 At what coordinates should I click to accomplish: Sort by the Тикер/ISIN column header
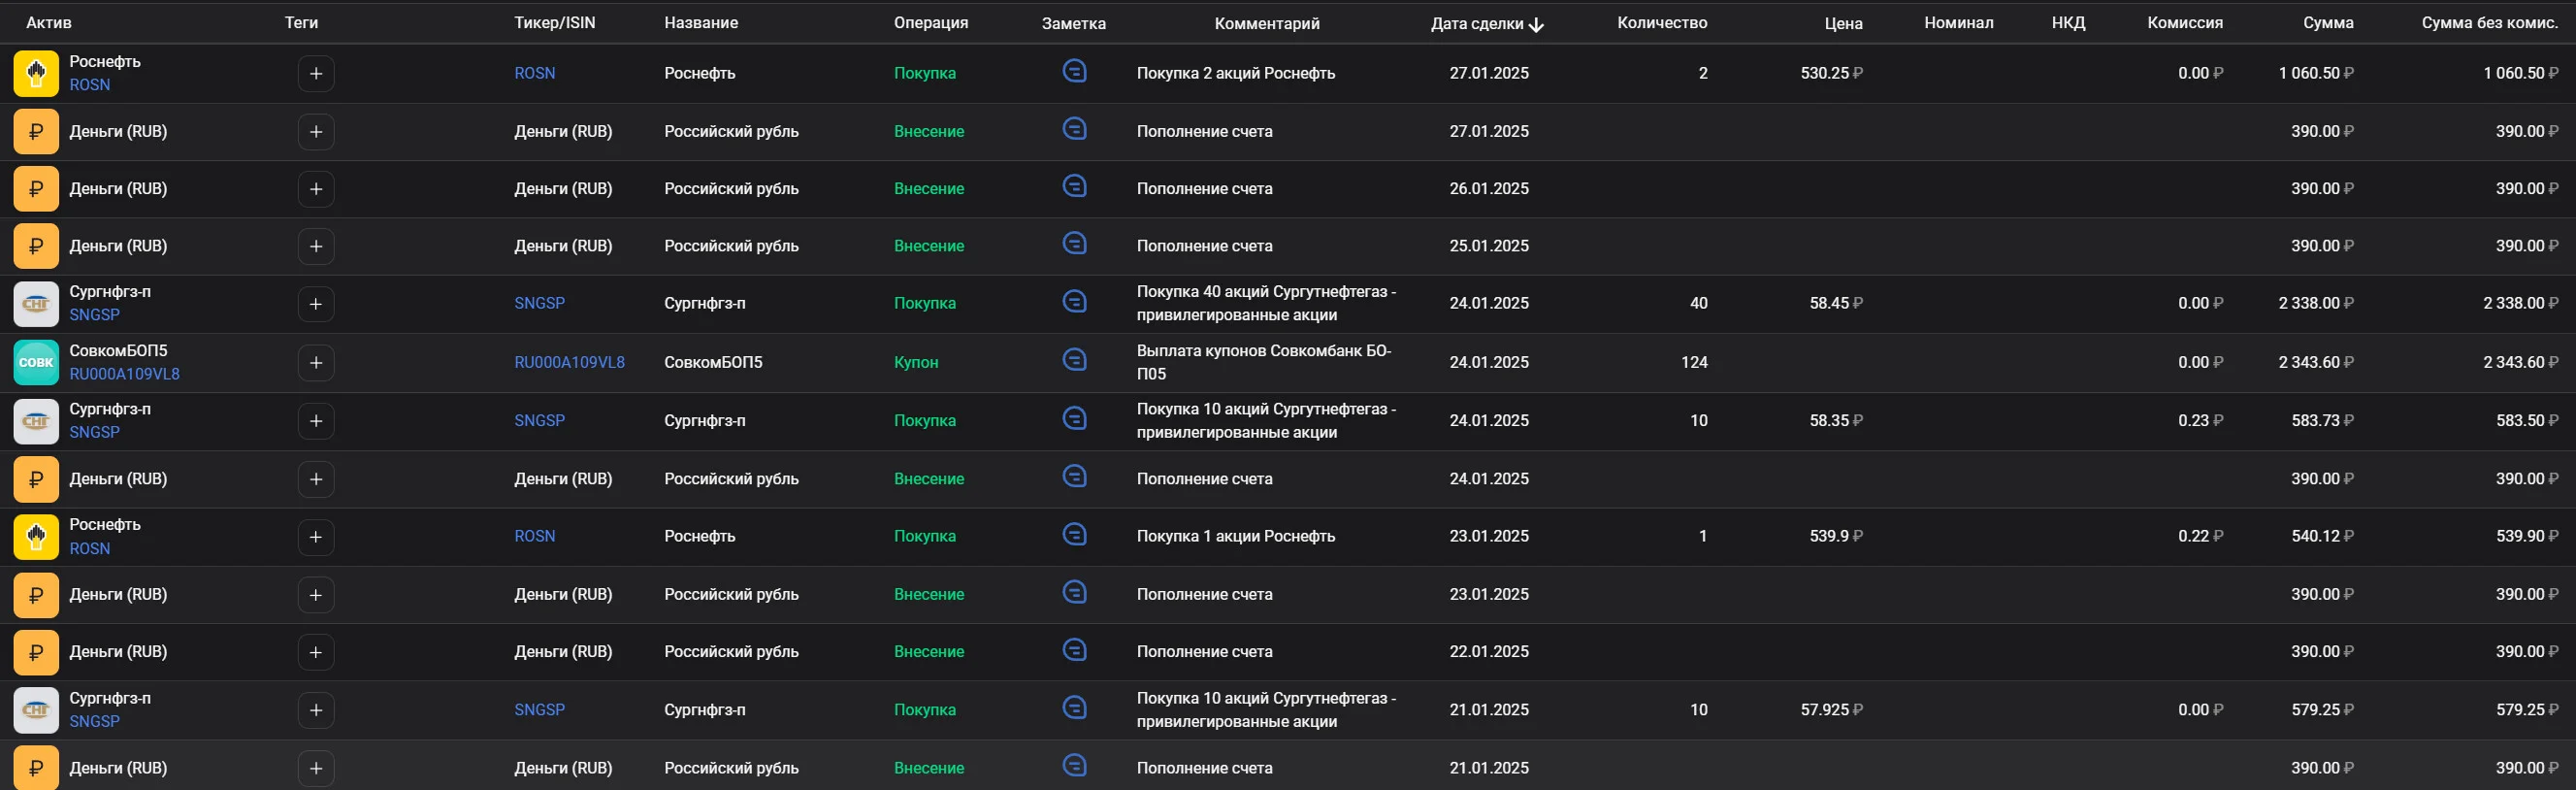click(554, 23)
